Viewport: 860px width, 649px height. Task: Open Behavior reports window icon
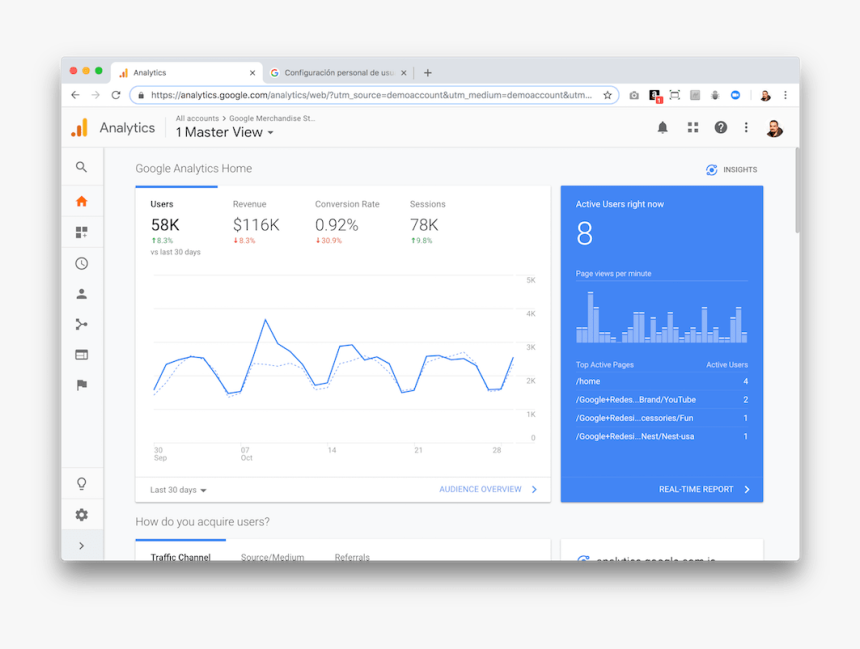pos(81,355)
